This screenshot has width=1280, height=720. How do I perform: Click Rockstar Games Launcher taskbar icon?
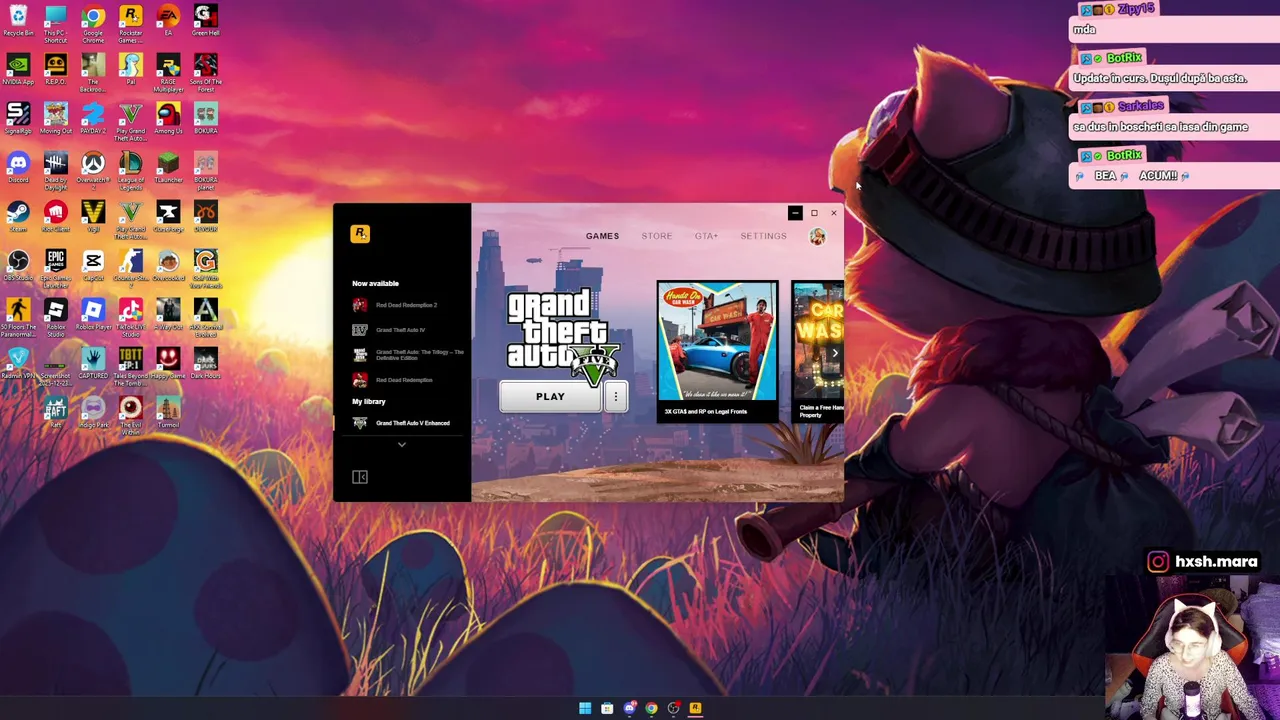click(x=695, y=709)
